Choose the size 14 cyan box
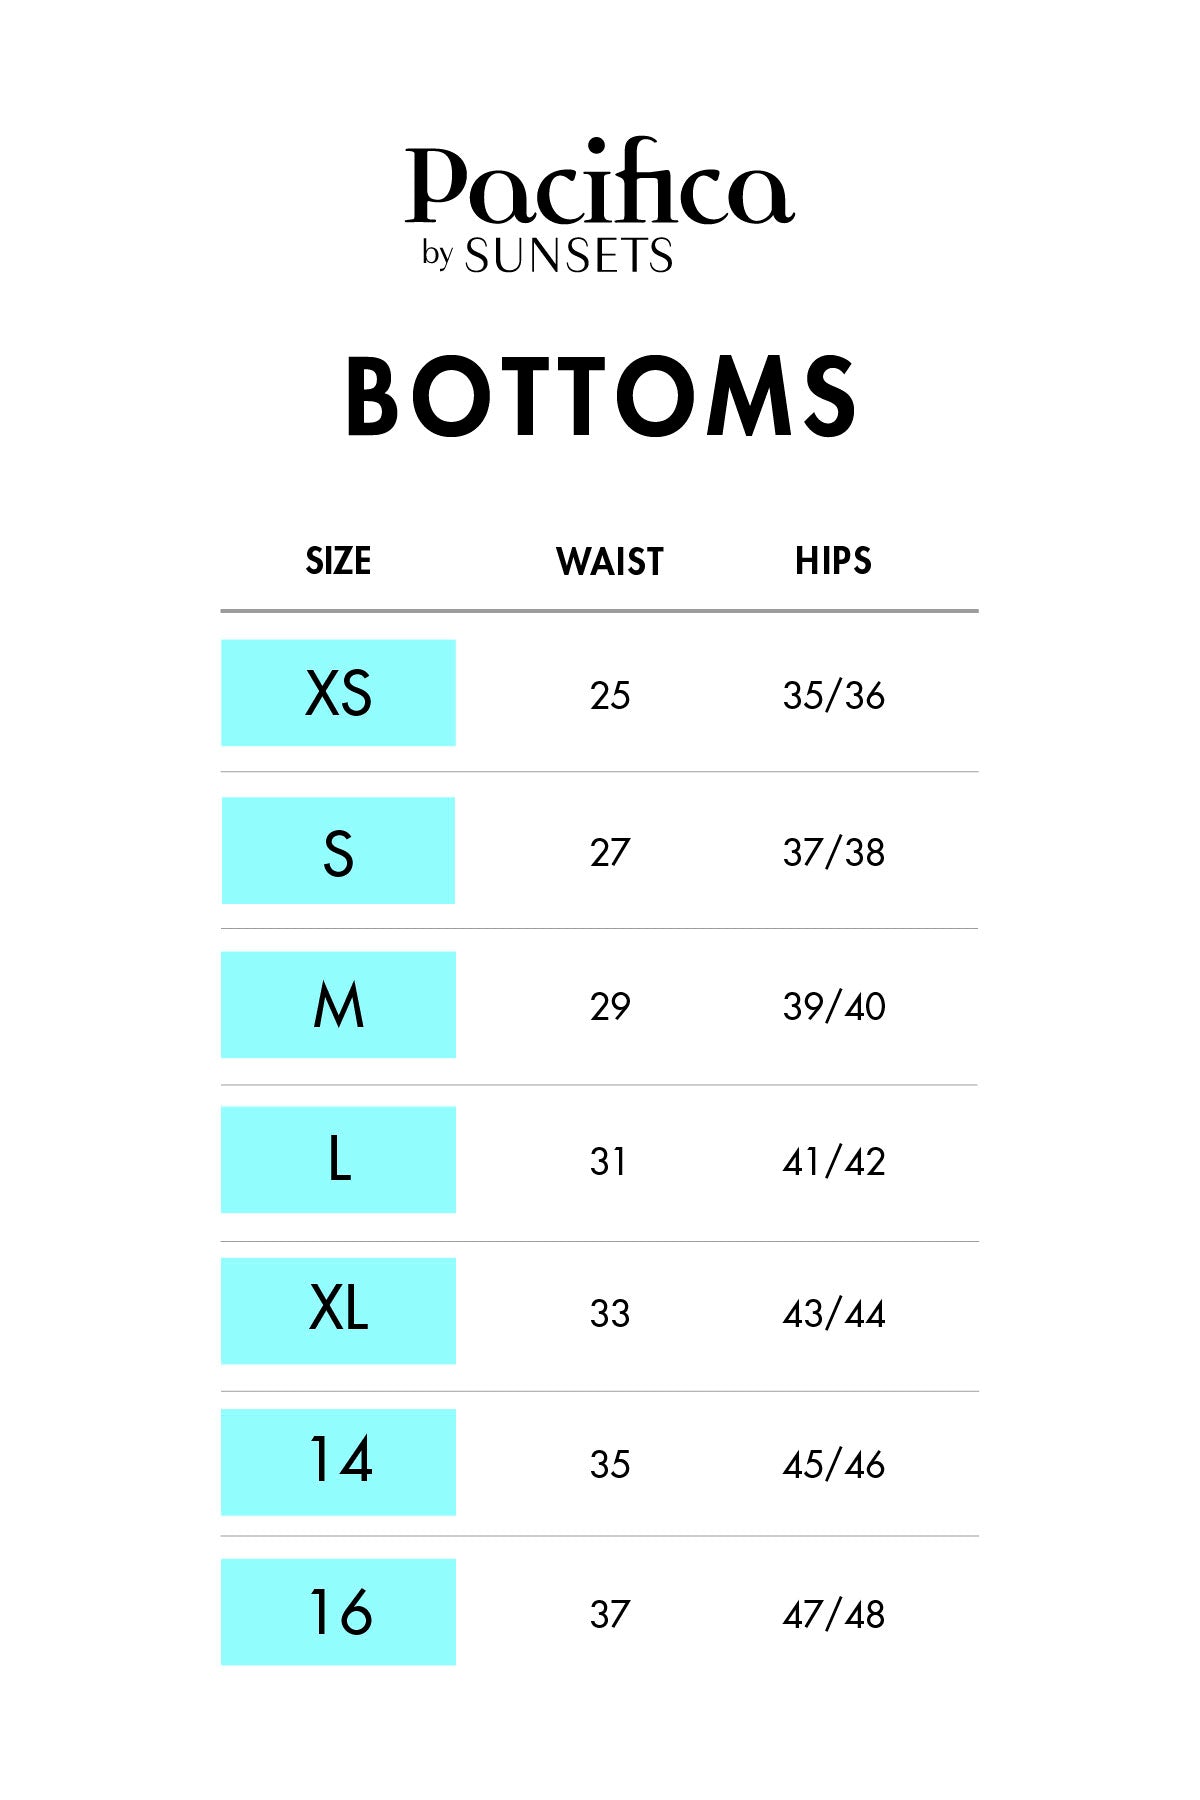The image size is (1200, 1800). pyautogui.click(x=338, y=1462)
